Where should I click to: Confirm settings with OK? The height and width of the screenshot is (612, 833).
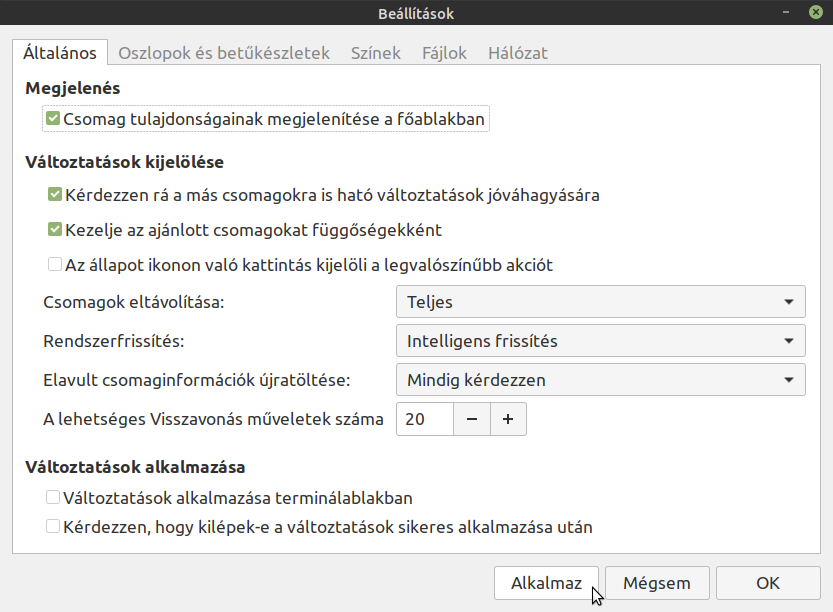[x=768, y=583]
